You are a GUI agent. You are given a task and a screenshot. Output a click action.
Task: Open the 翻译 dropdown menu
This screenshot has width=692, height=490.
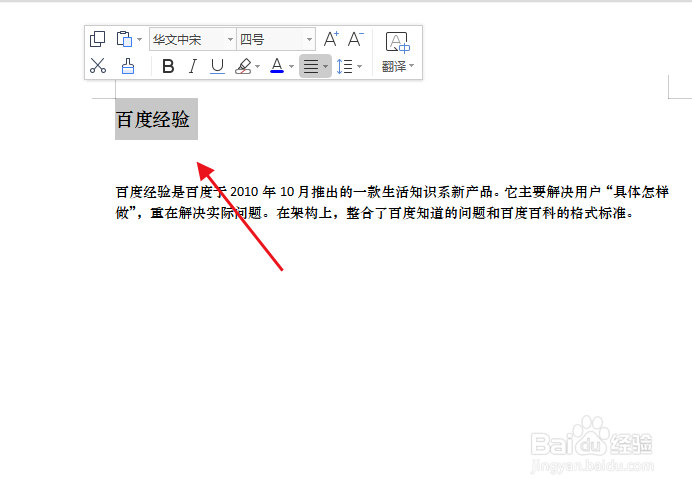coord(398,66)
